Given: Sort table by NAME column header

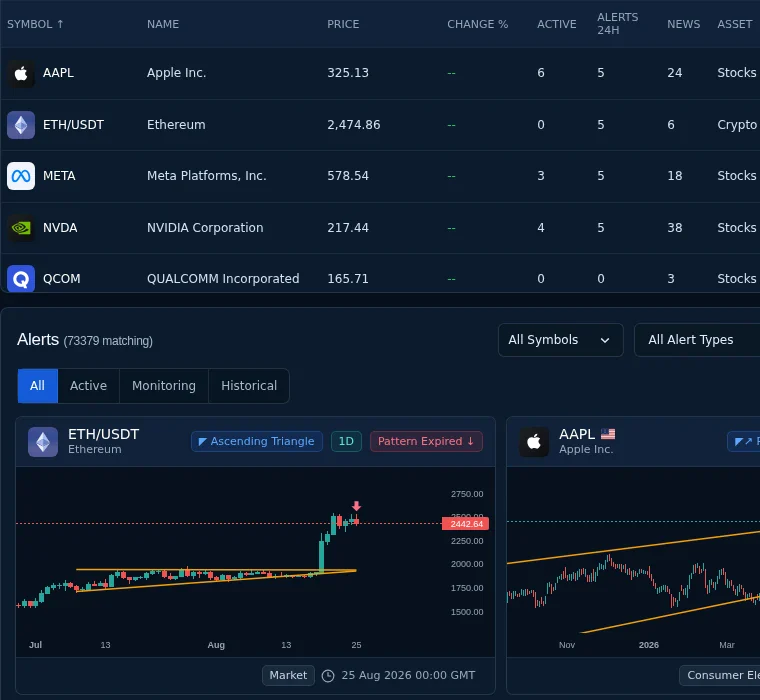Looking at the screenshot, I should point(163,24).
